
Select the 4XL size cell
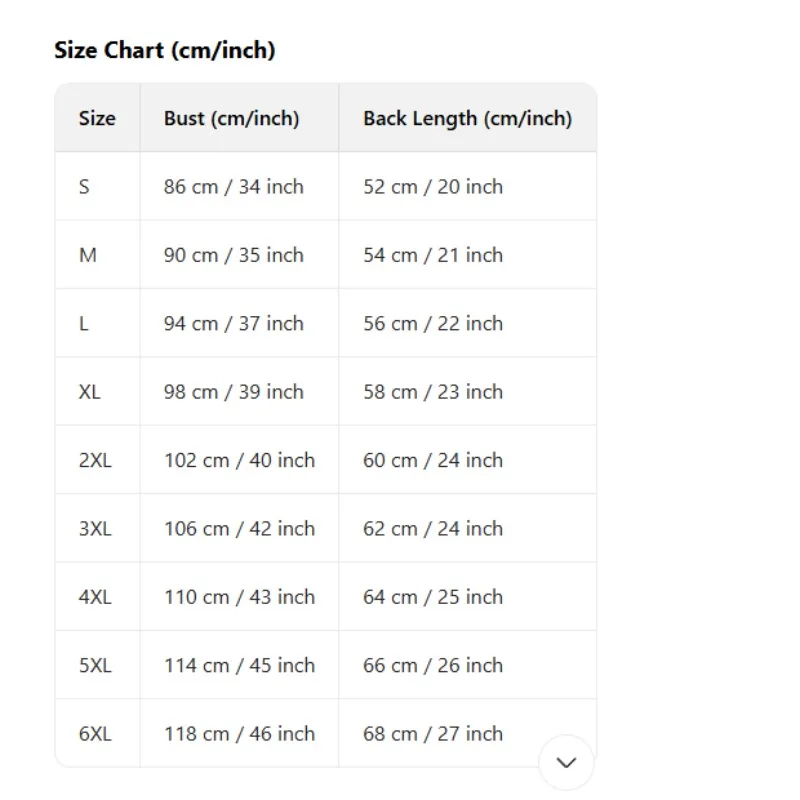pyautogui.click(x=95, y=597)
